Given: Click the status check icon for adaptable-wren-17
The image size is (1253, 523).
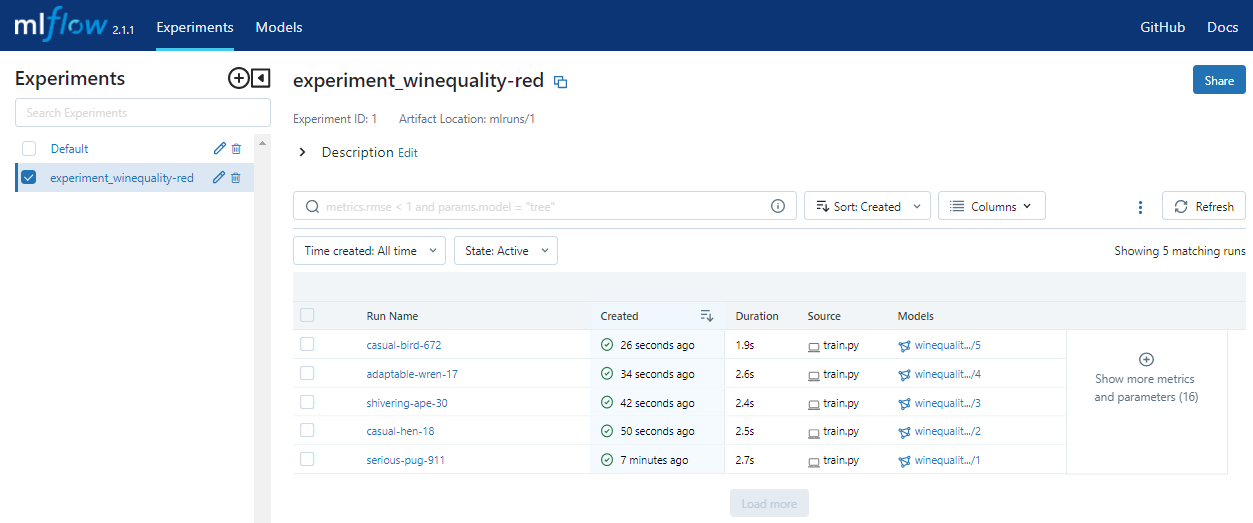Looking at the screenshot, I should [607, 374].
